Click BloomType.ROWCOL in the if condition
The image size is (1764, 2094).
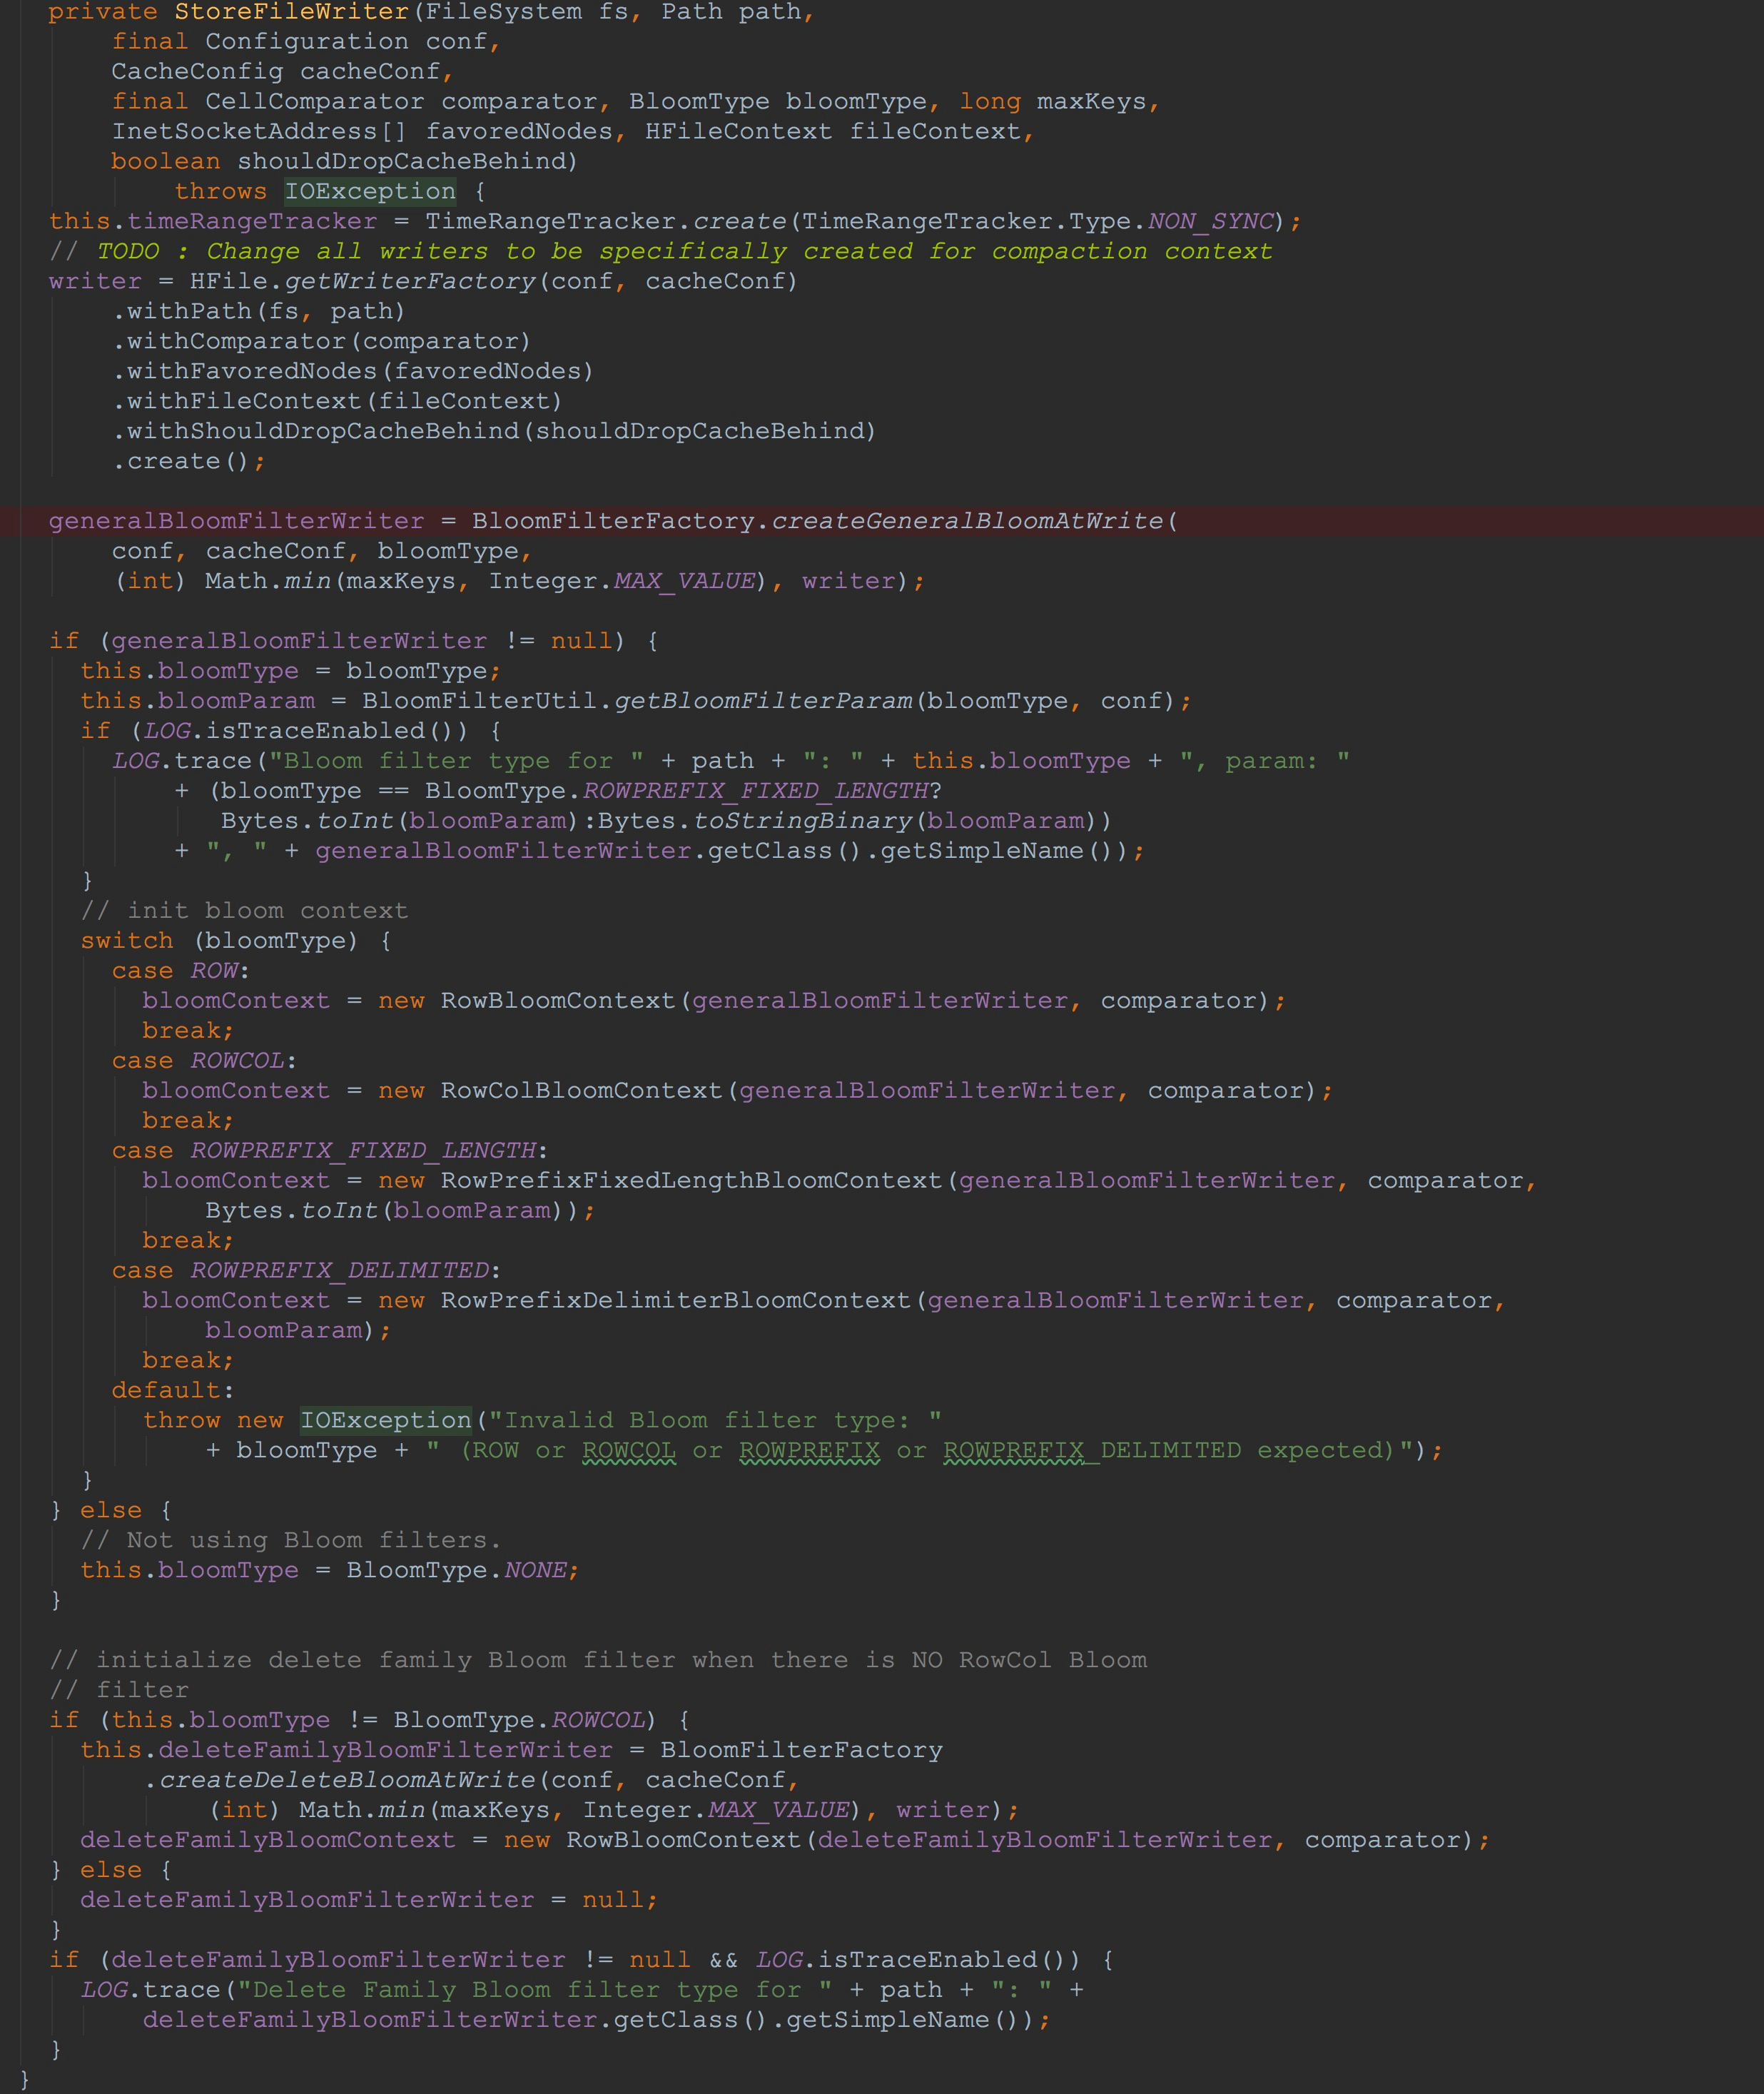(x=520, y=1721)
